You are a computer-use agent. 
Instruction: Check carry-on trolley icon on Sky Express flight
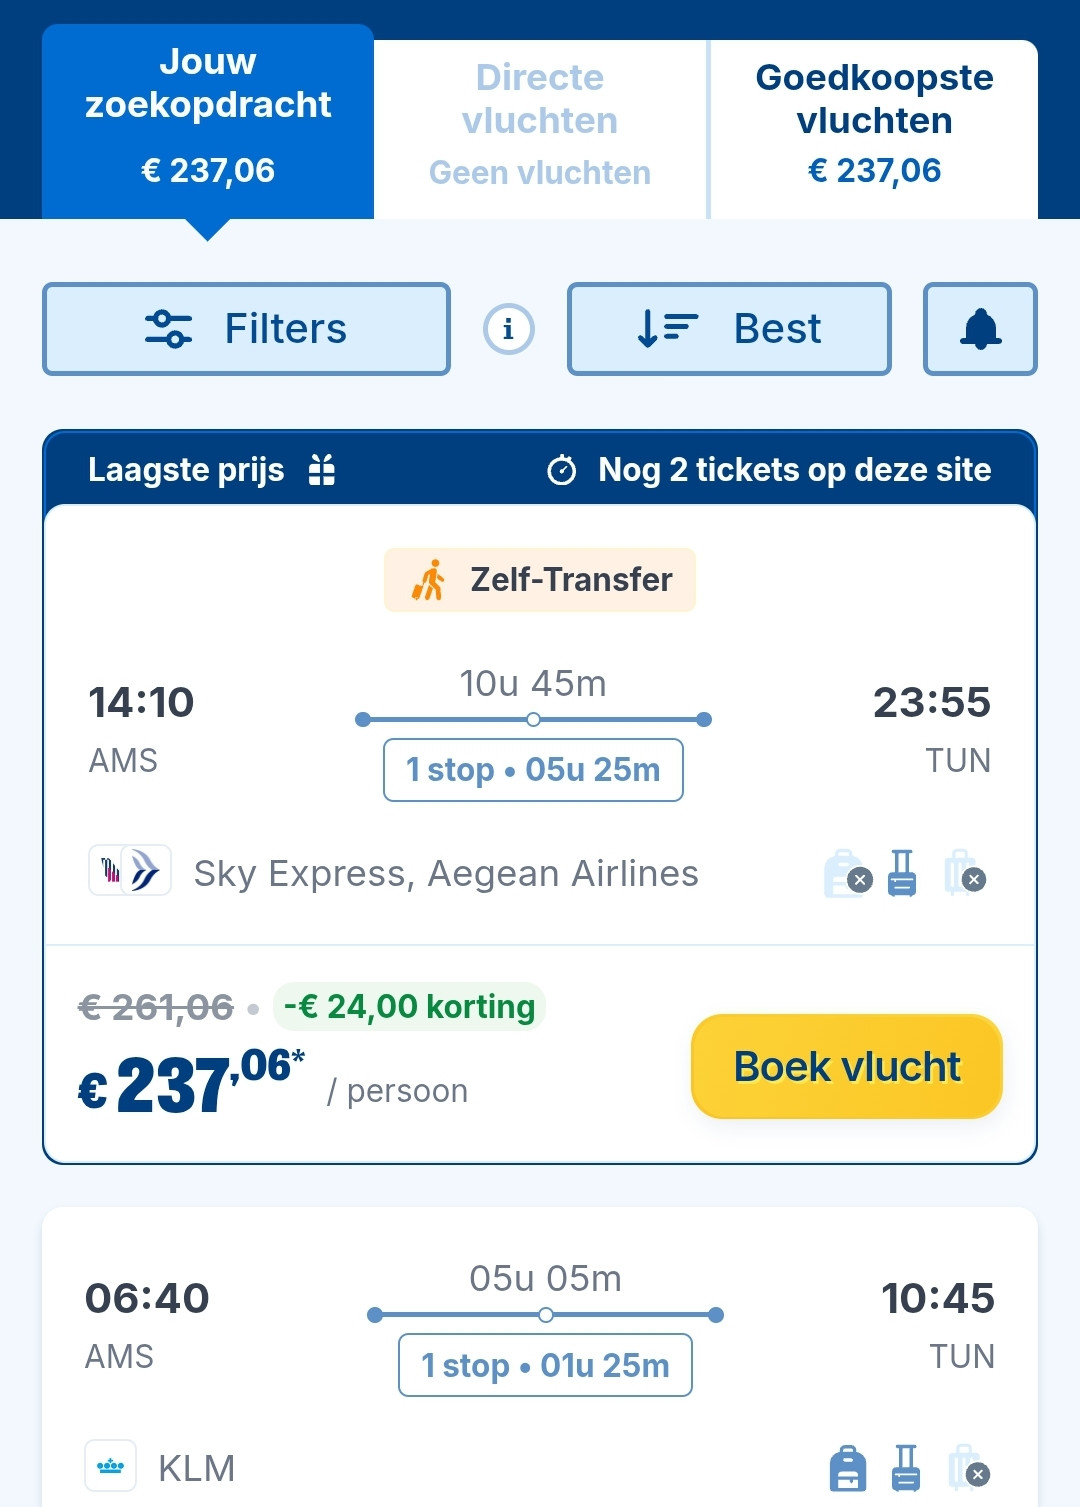pos(902,873)
